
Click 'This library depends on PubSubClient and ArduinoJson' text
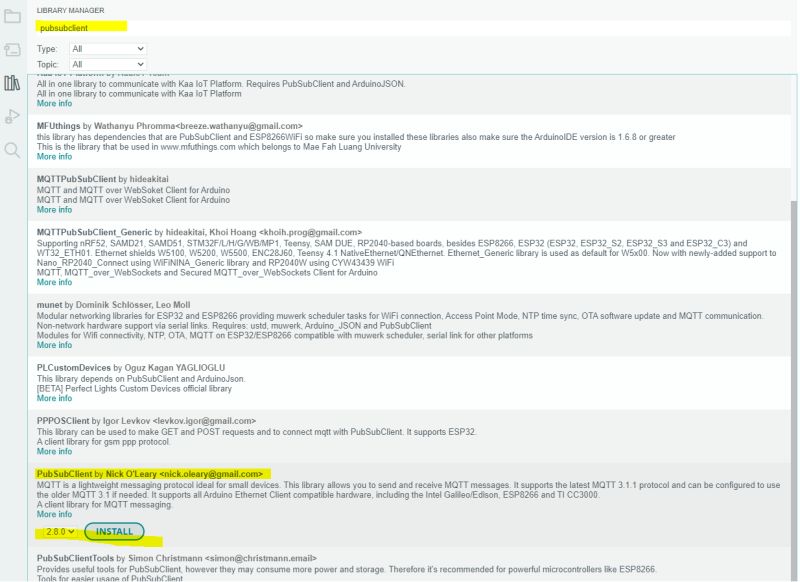(141, 379)
